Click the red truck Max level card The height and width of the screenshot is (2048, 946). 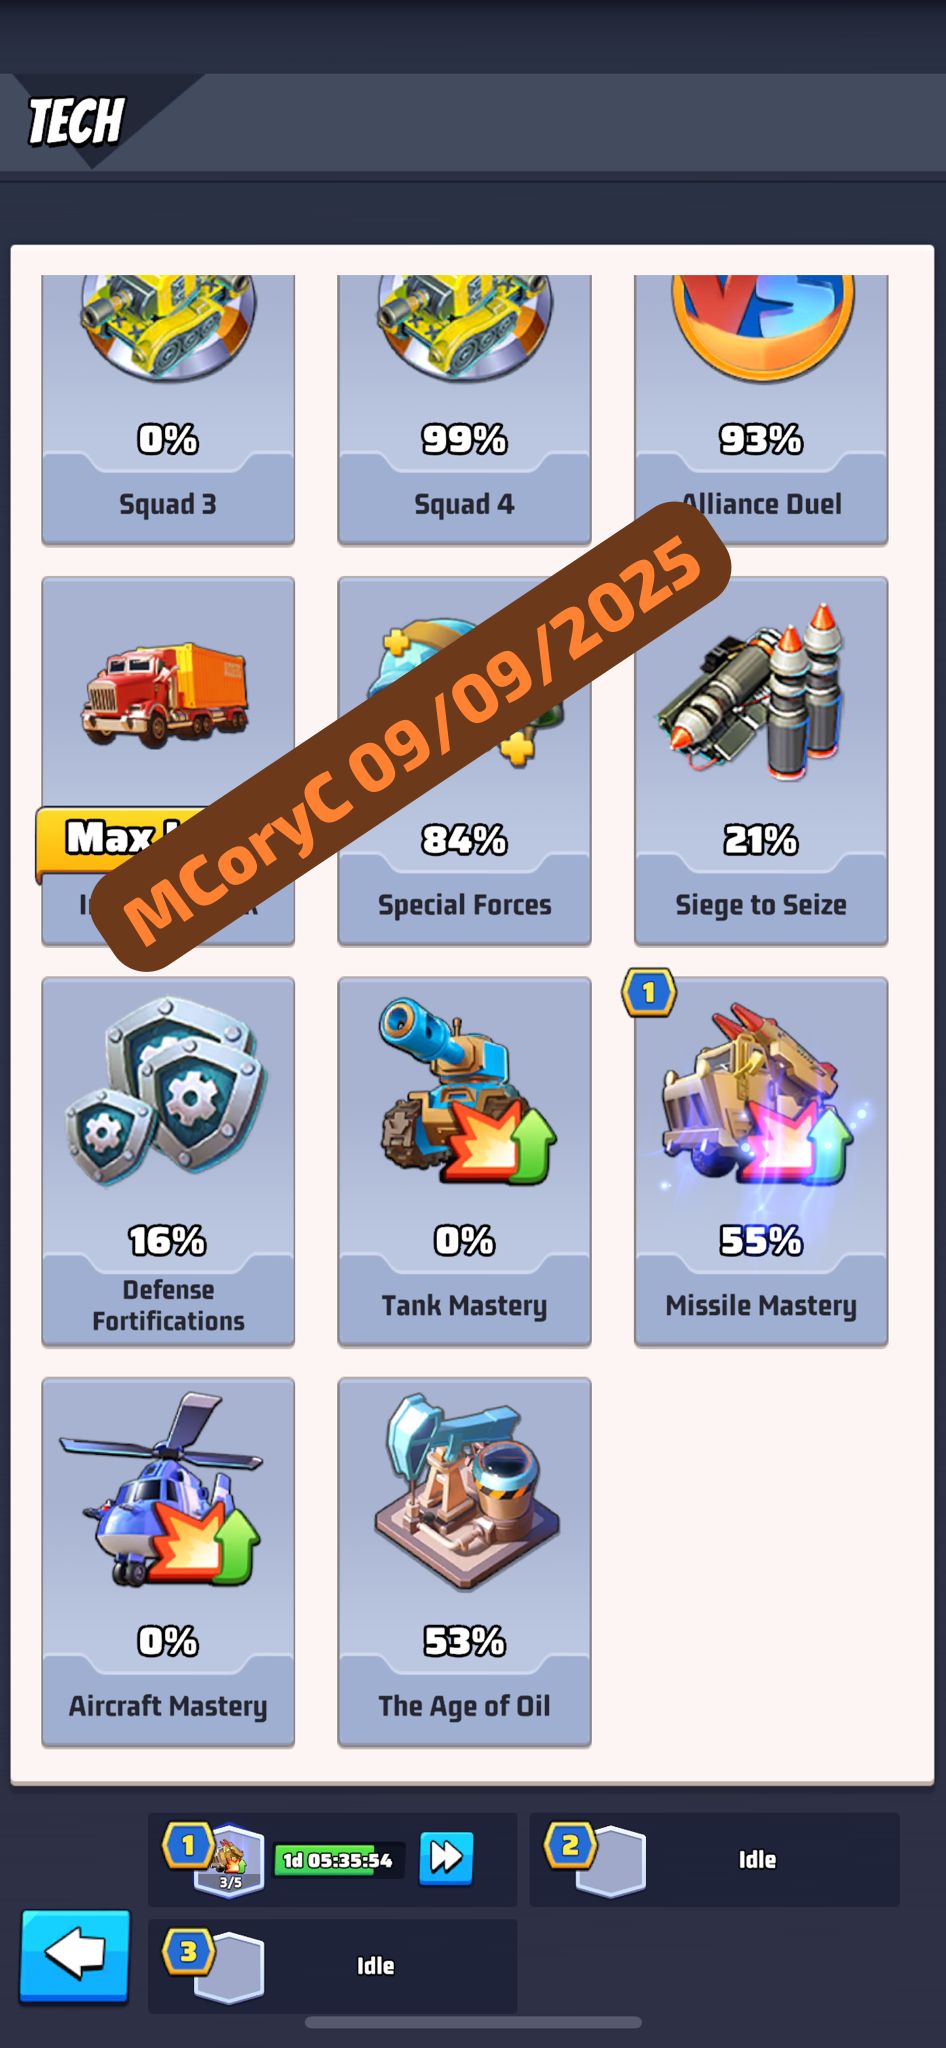(168, 761)
